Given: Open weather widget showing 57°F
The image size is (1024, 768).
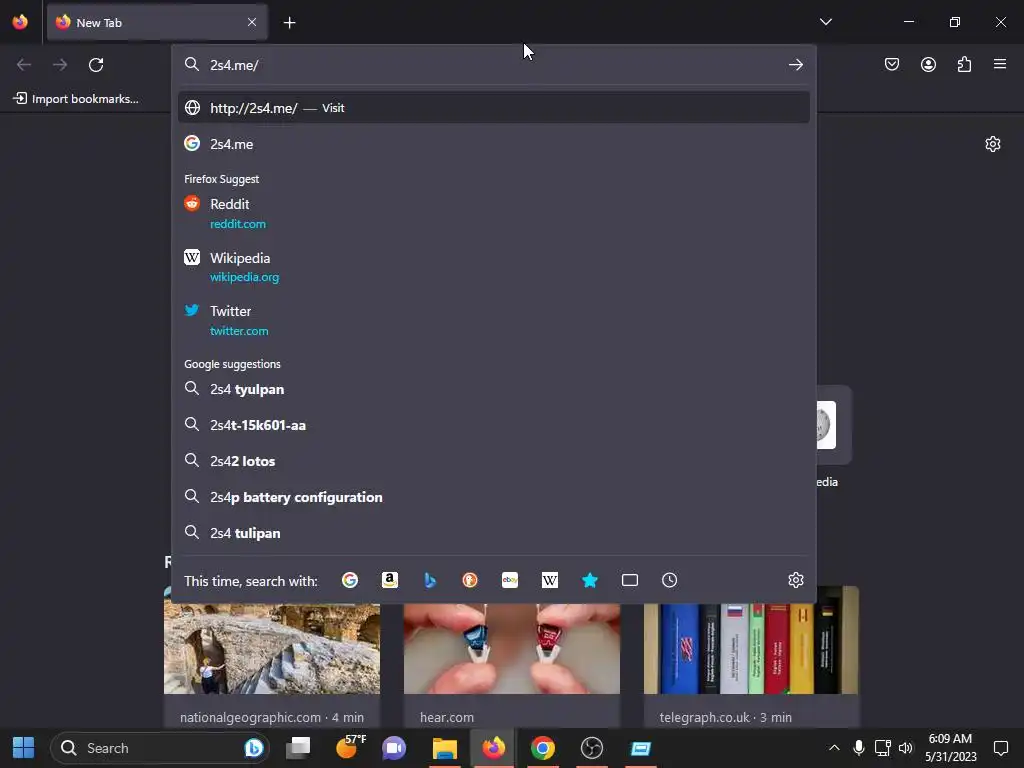Looking at the screenshot, I should click(x=351, y=748).
